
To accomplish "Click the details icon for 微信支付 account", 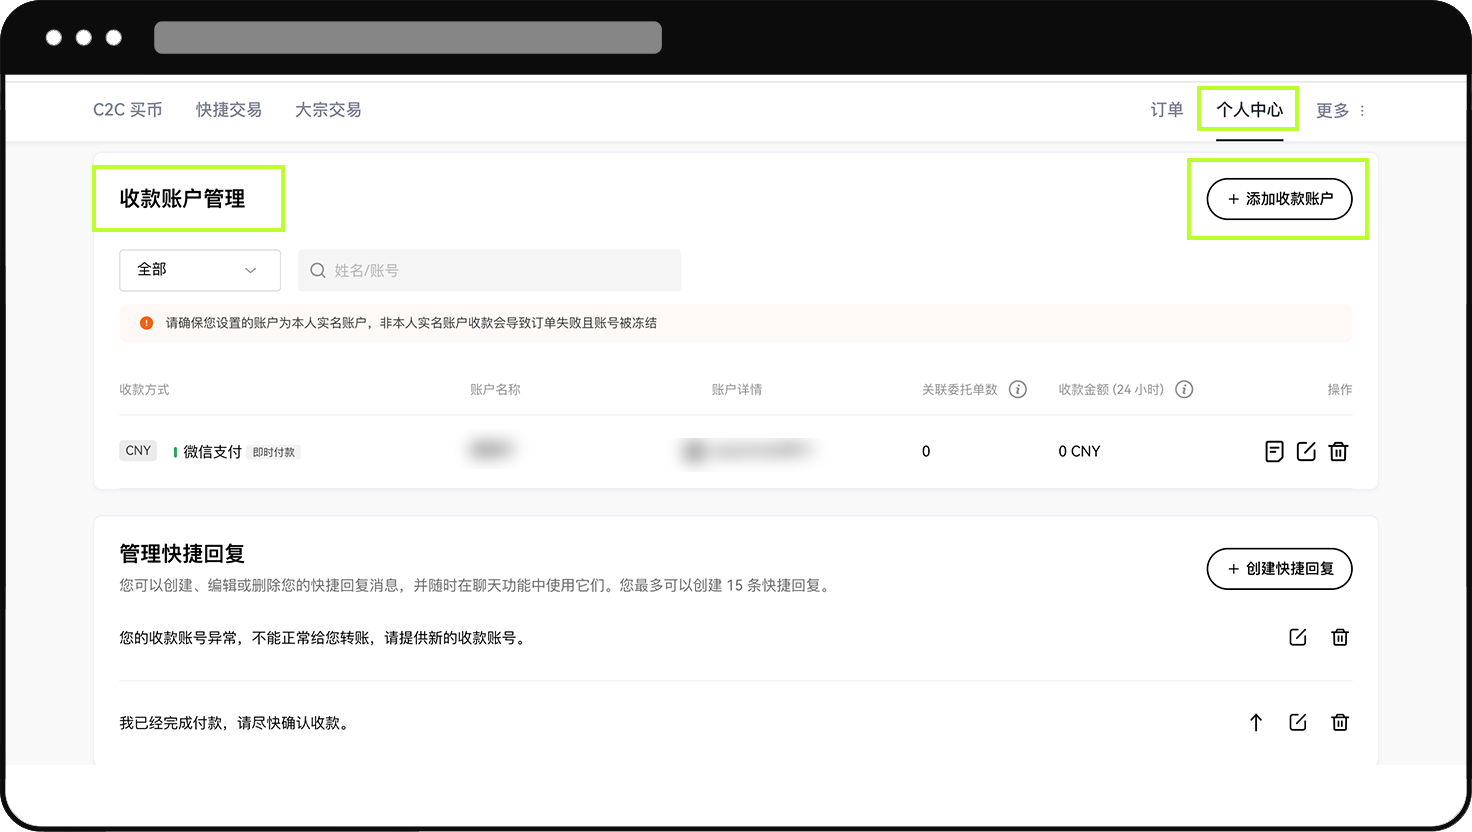I will [x=1274, y=451].
